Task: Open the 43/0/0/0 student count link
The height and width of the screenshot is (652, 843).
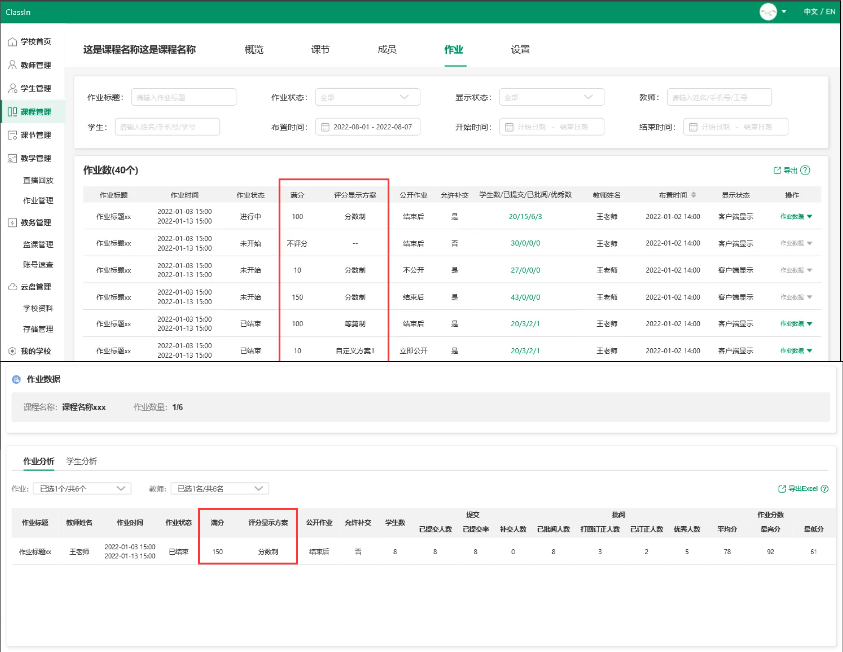Action: 525,297
